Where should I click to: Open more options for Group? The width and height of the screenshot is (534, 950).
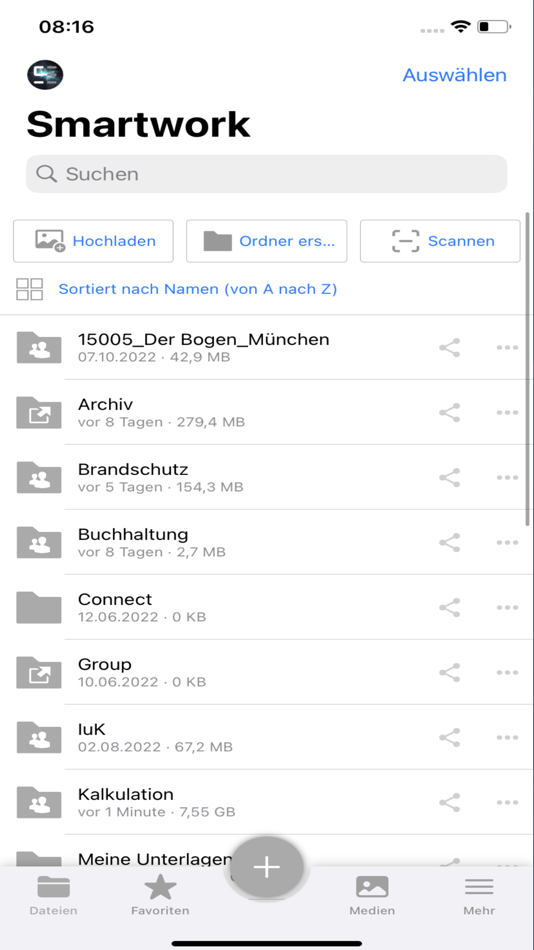pyautogui.click(x=507, y=673)
